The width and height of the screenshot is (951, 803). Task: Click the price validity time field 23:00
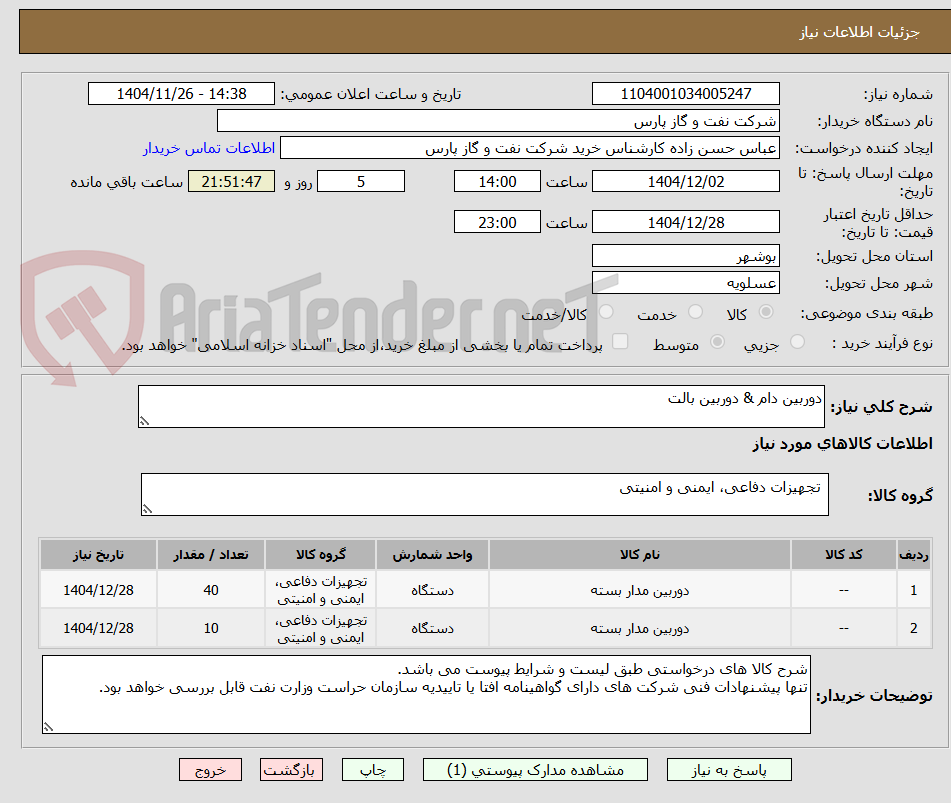tap(497, 222)
